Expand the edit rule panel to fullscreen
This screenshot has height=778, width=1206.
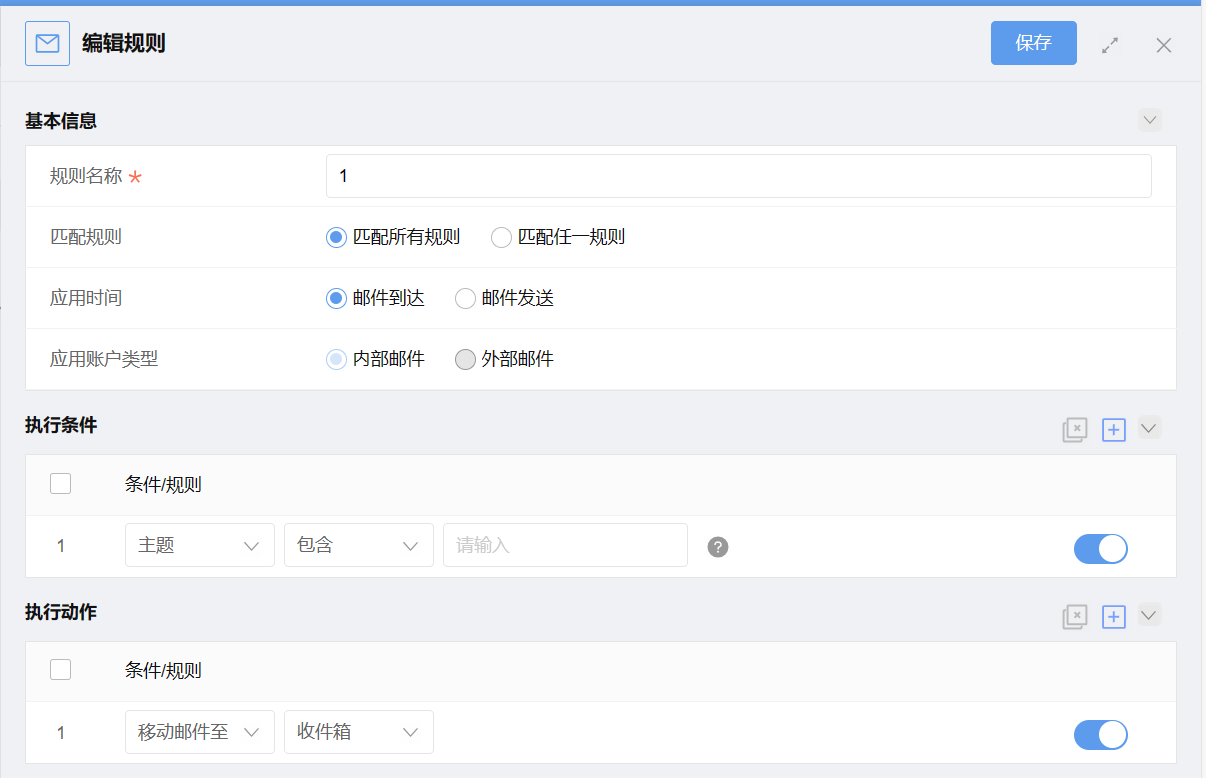click(x=1110, y=45)
